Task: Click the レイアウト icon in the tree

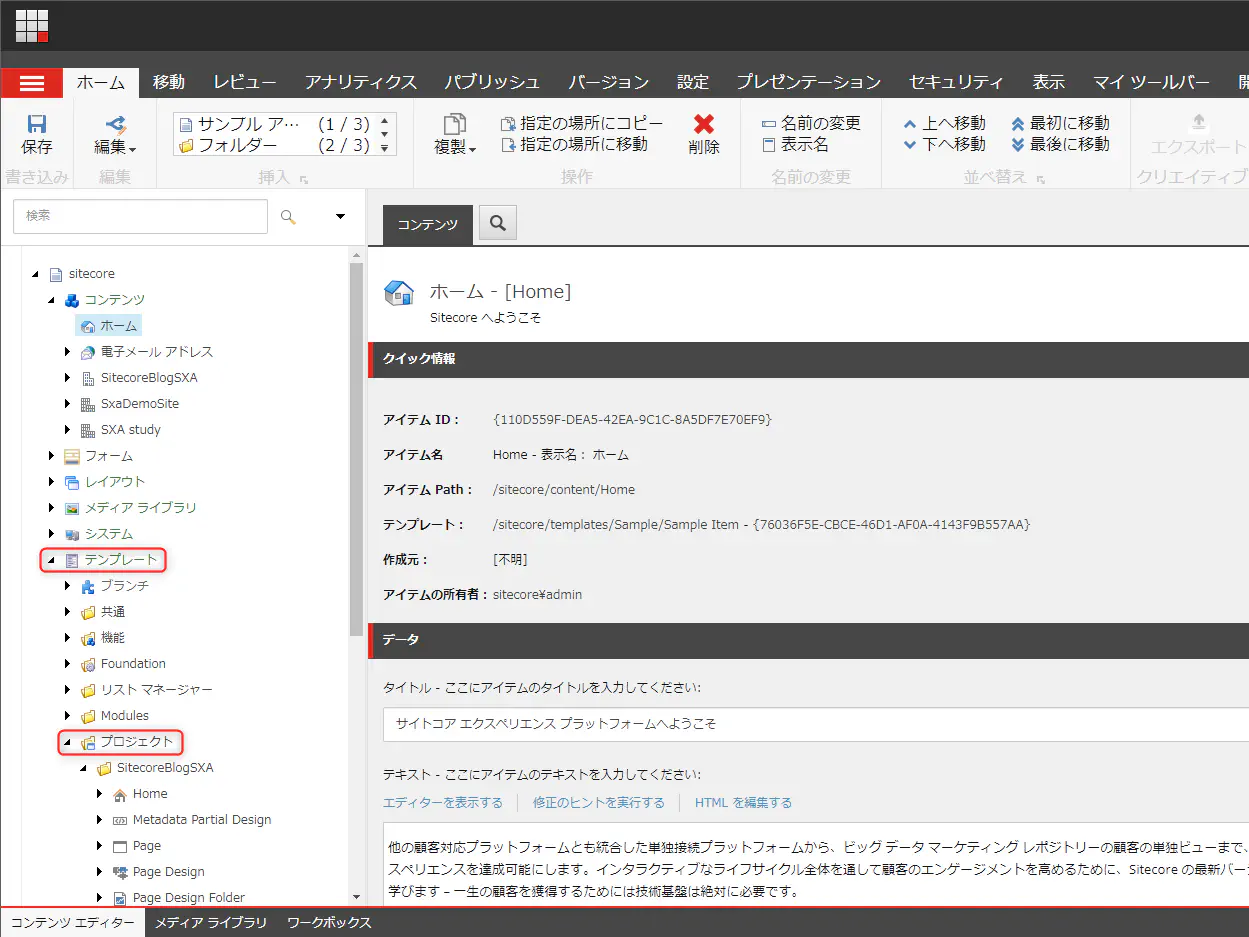Action: coord(71,482)
